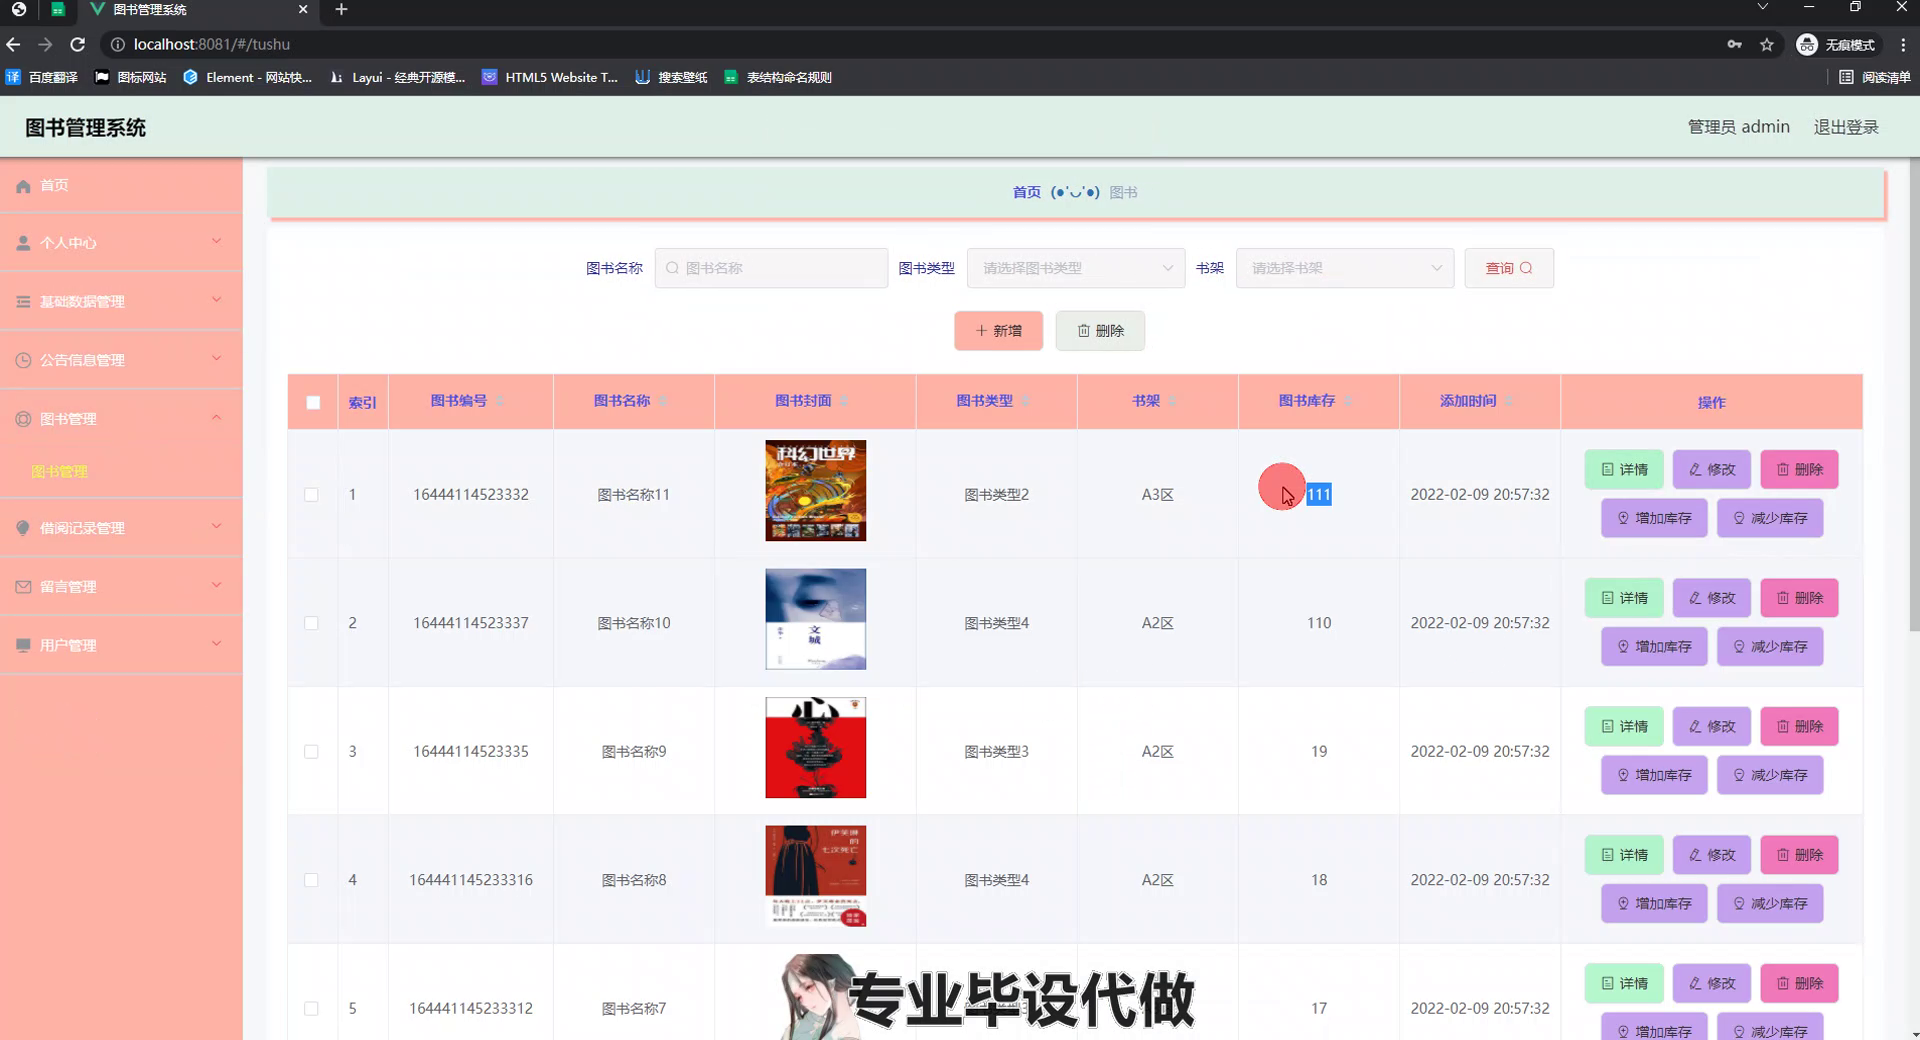Image resolution: width=1920 pixels, height=1040 pixels.
Task: Sort by the 书架 column sort arrows
Action: click(1173, 401)
